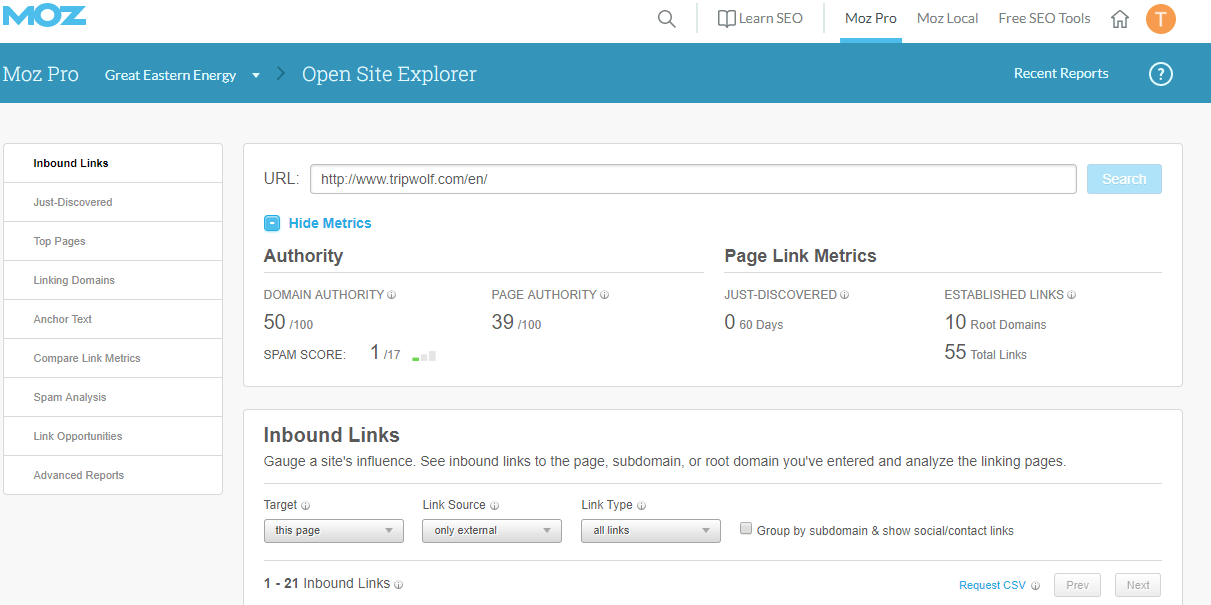Click the Hide Metrics link
Screen dimensions: 1211x605
330,223
